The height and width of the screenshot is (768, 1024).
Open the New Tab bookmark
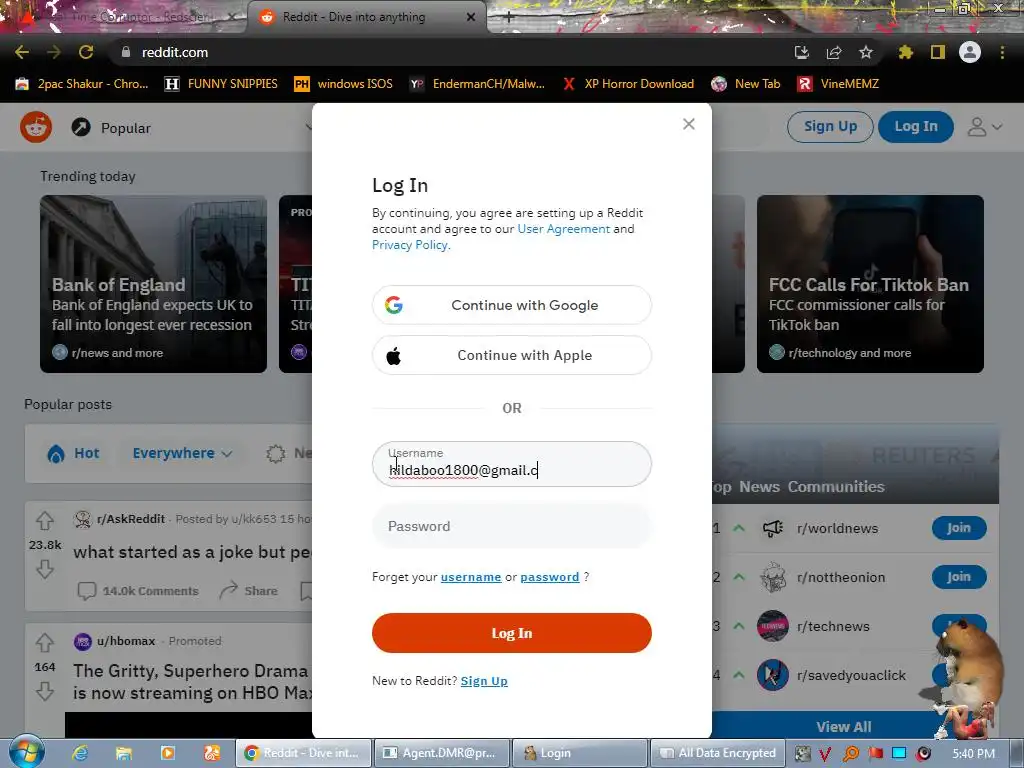746,84
